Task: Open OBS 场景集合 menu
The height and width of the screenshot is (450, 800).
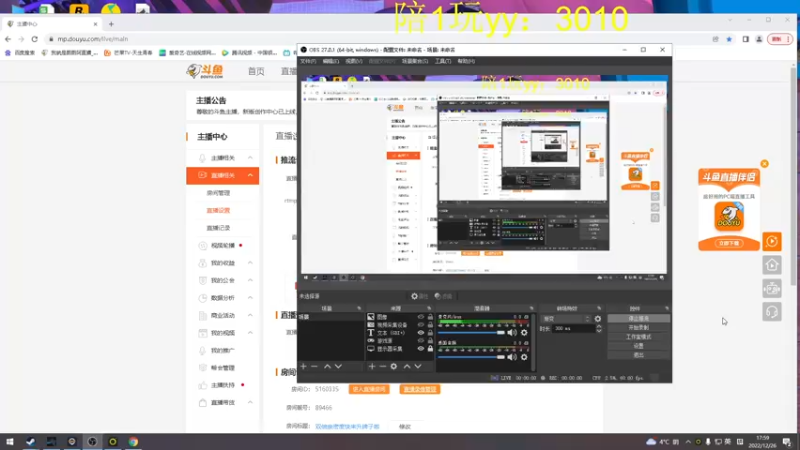Action: point(415,61)
